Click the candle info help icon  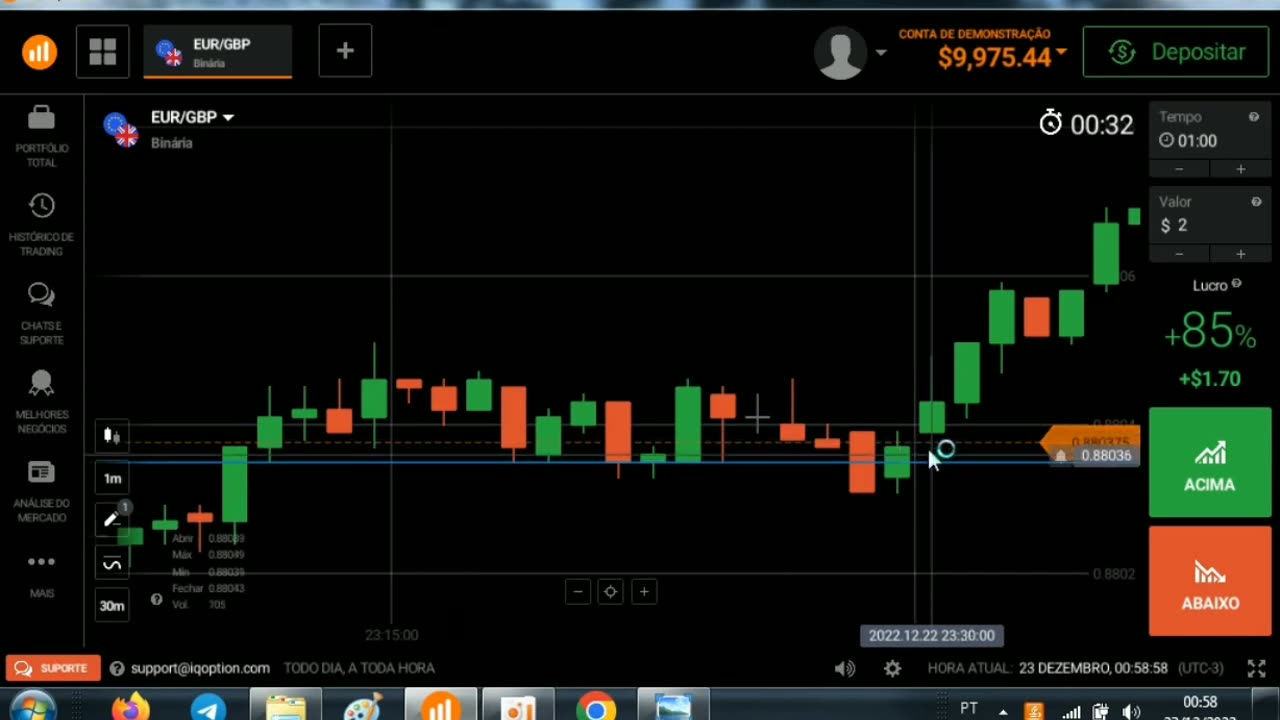[x=156, y=599]
